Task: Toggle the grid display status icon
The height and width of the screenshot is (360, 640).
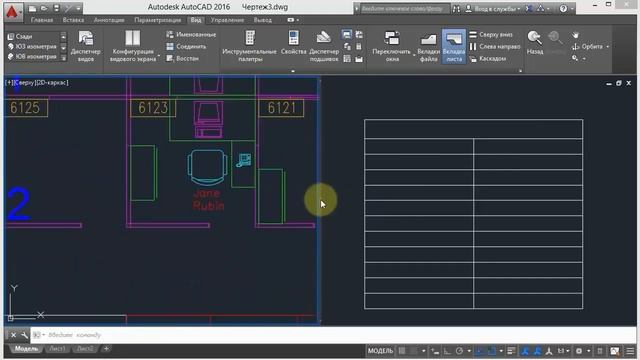Action: pyautogui.click(x=402, y=351)
